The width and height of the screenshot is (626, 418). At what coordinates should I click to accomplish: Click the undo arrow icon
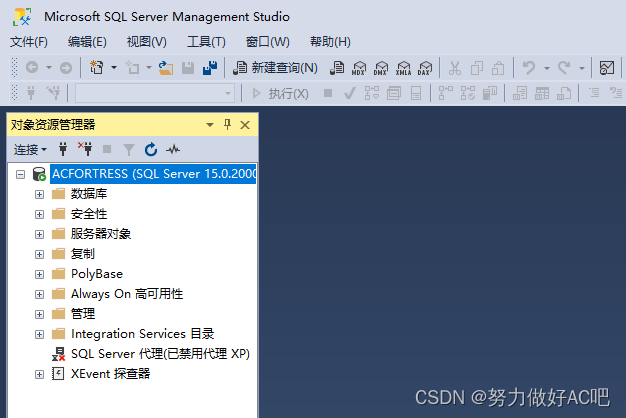pyautogui.click(x=529, y=68)
